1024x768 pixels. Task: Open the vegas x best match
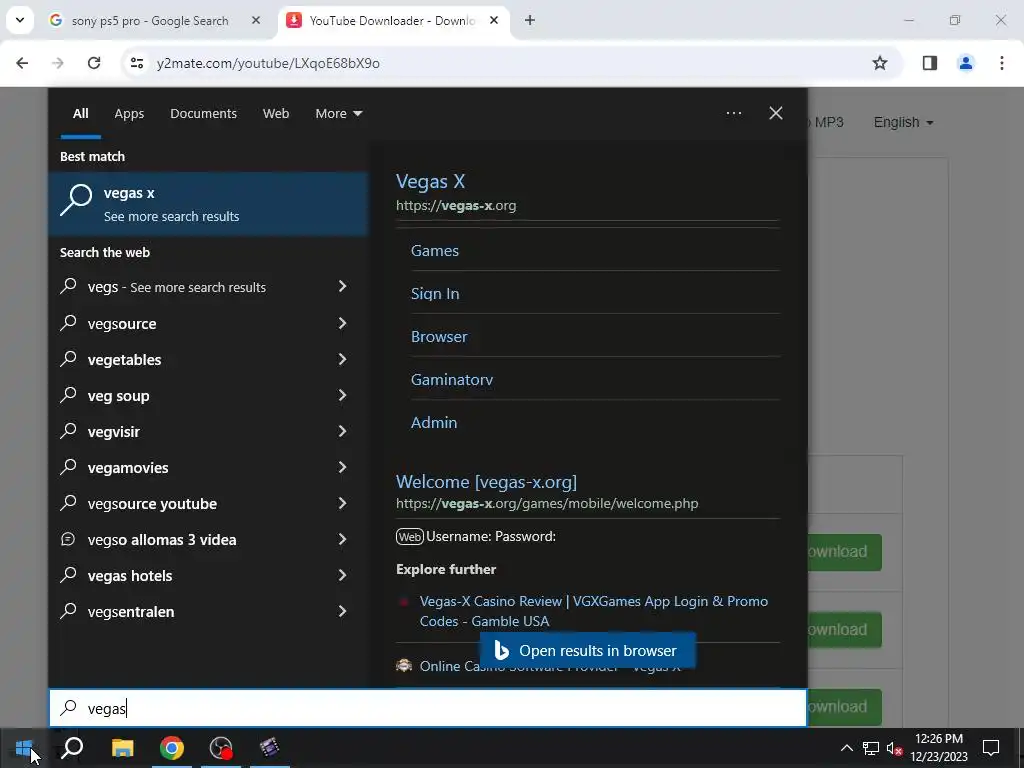pos(208,204)
